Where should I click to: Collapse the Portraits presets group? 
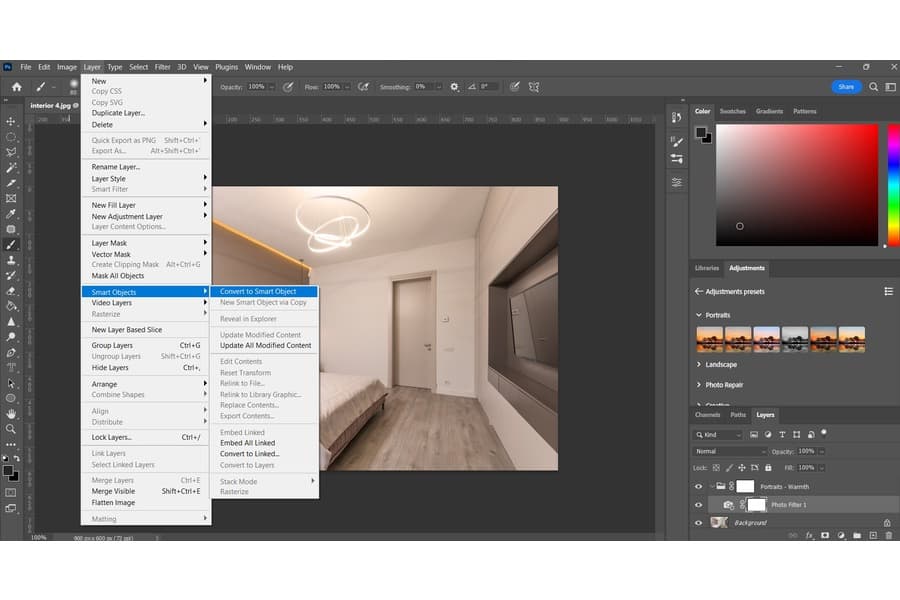[x=699, y=315]
